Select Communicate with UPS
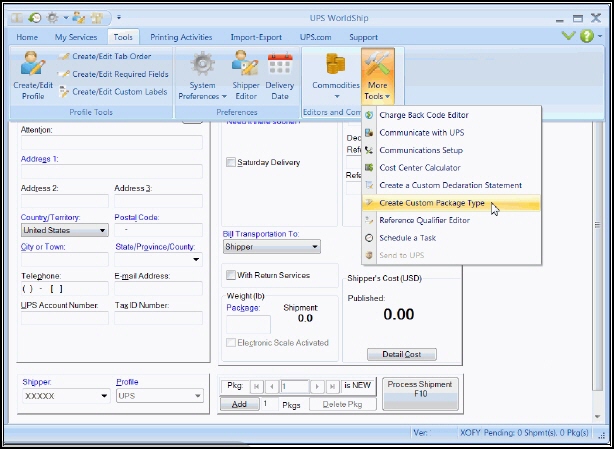Viewport: 614px width, 449px height. coord(451,133)
